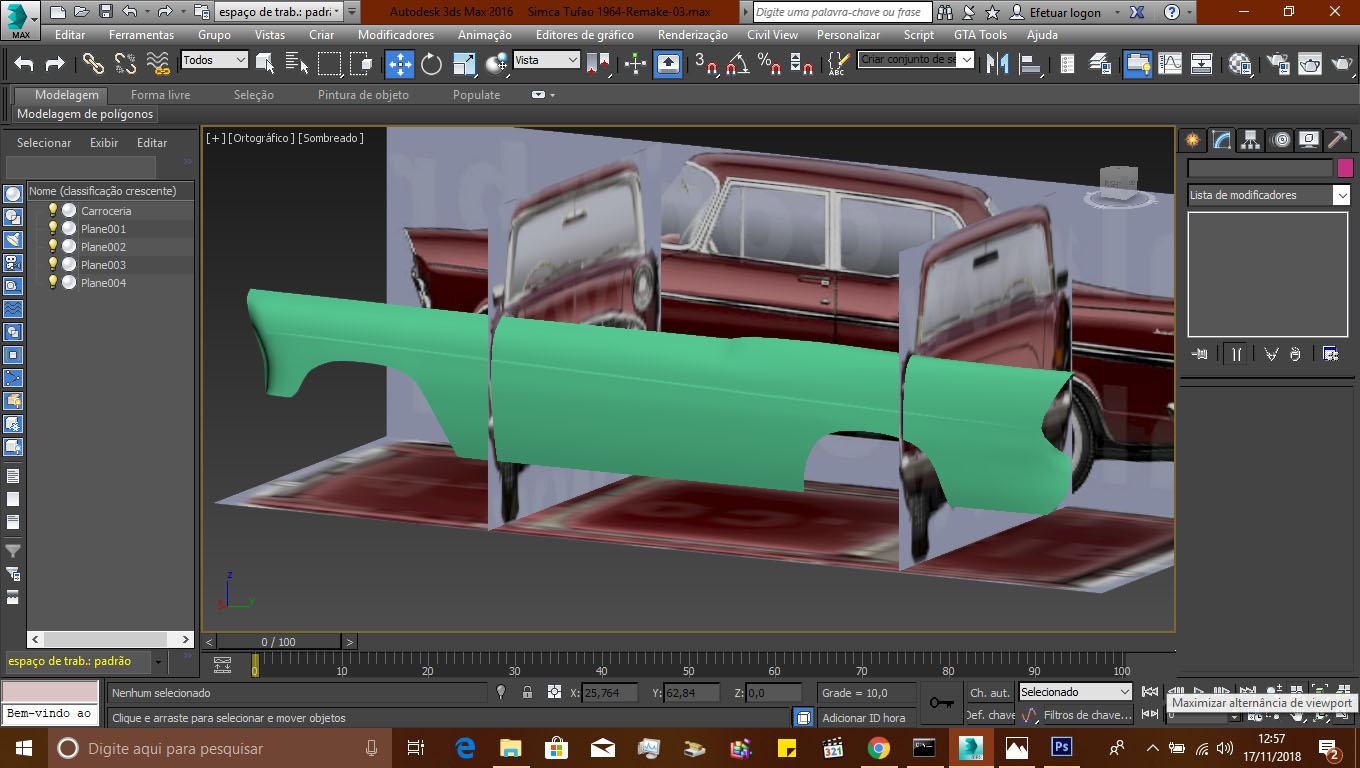This screenshot has height=768, width=1360.
Task: Open the Todos selection filter dropdown
Action: coord(214,60)
